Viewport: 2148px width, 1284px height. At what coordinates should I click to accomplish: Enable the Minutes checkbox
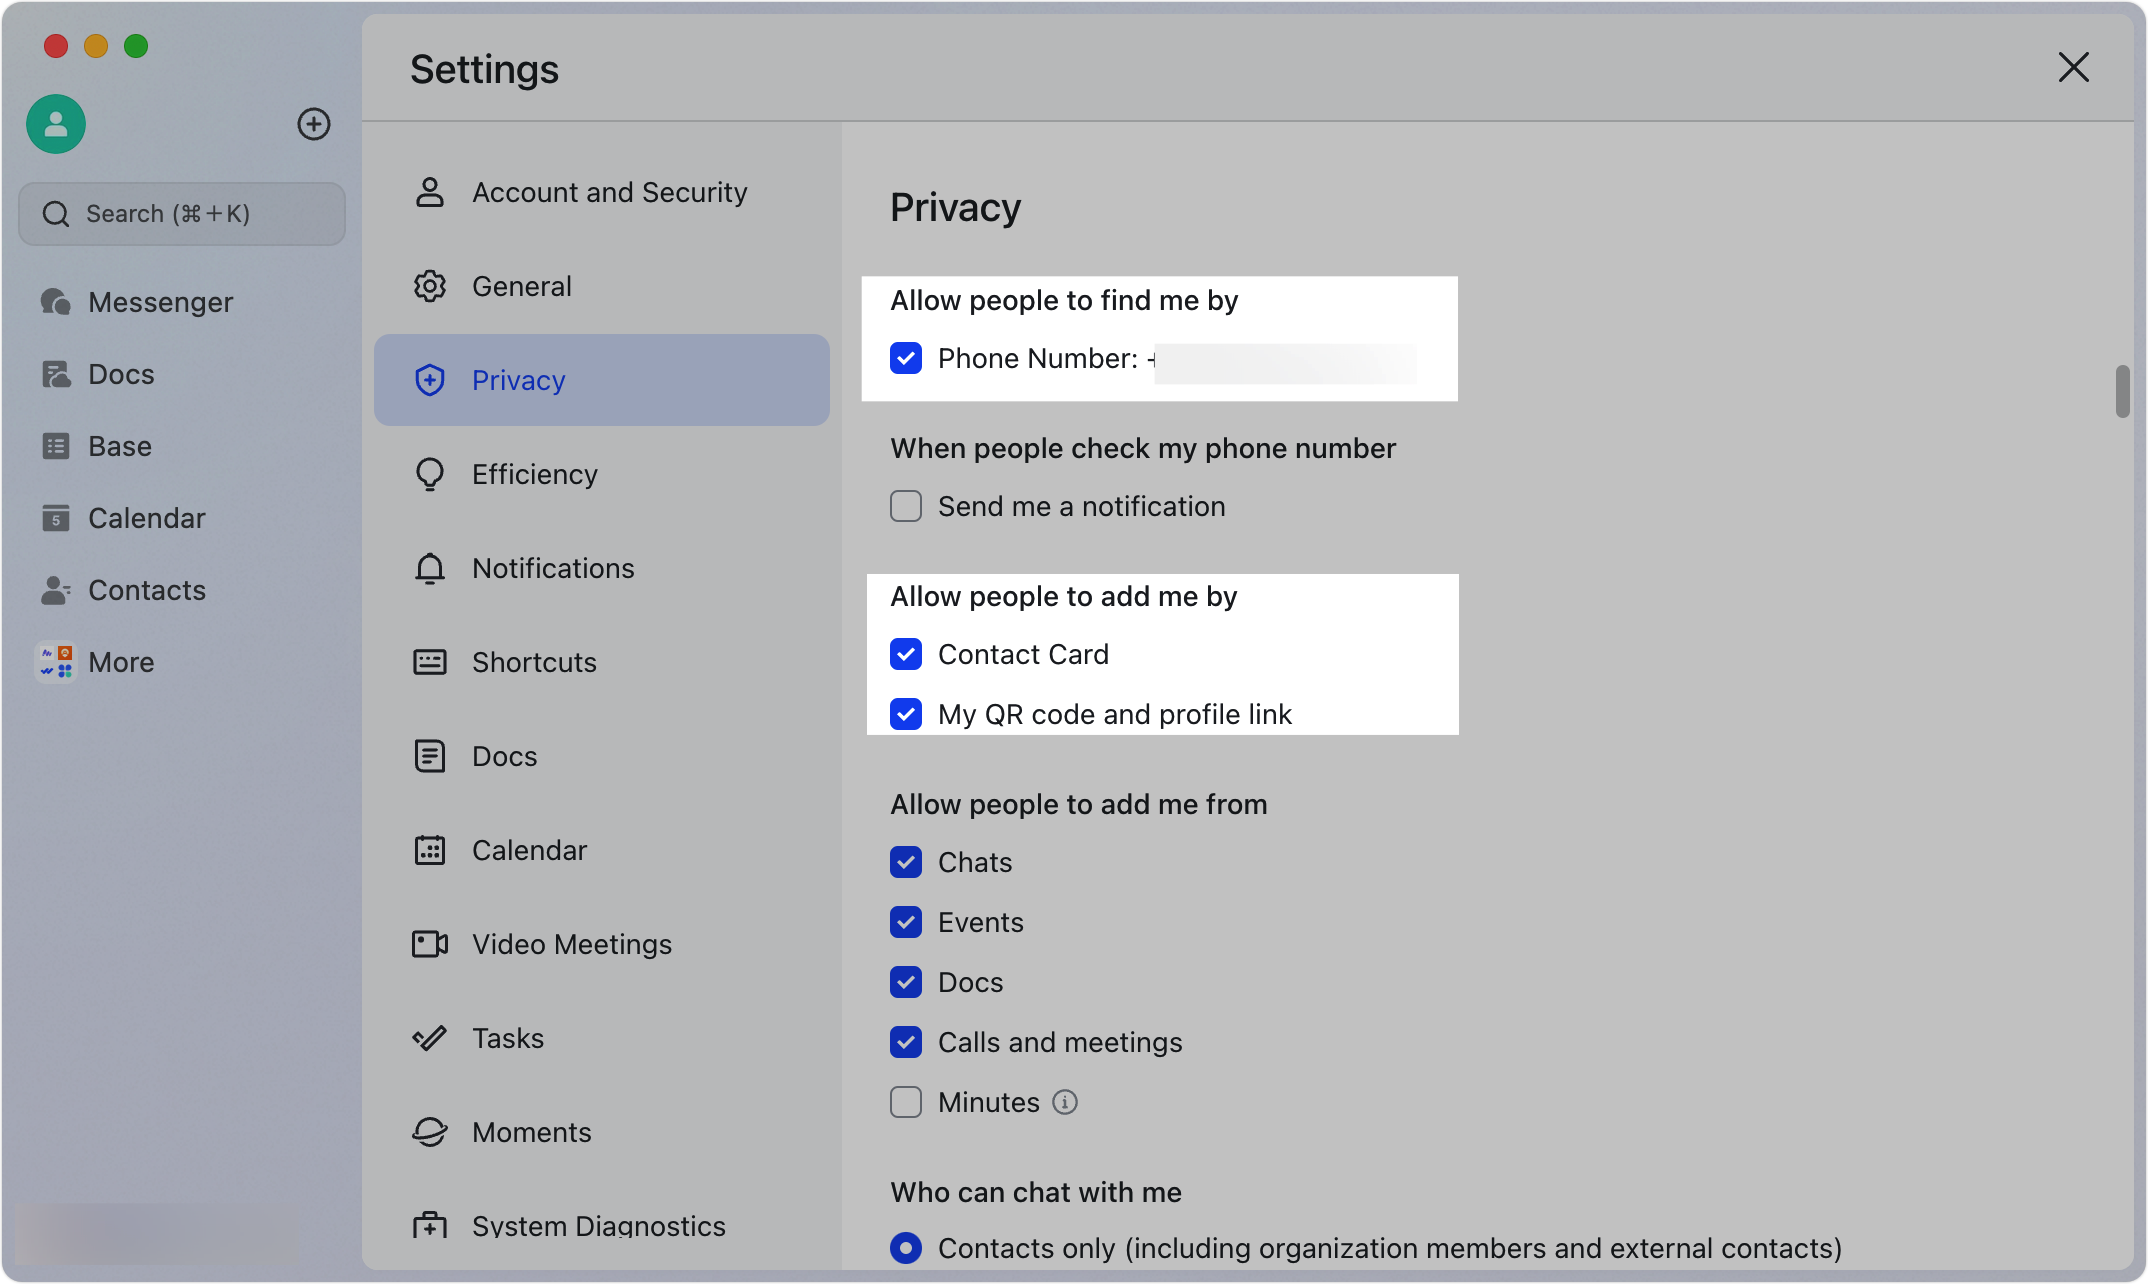click(x=905, y=1102)
